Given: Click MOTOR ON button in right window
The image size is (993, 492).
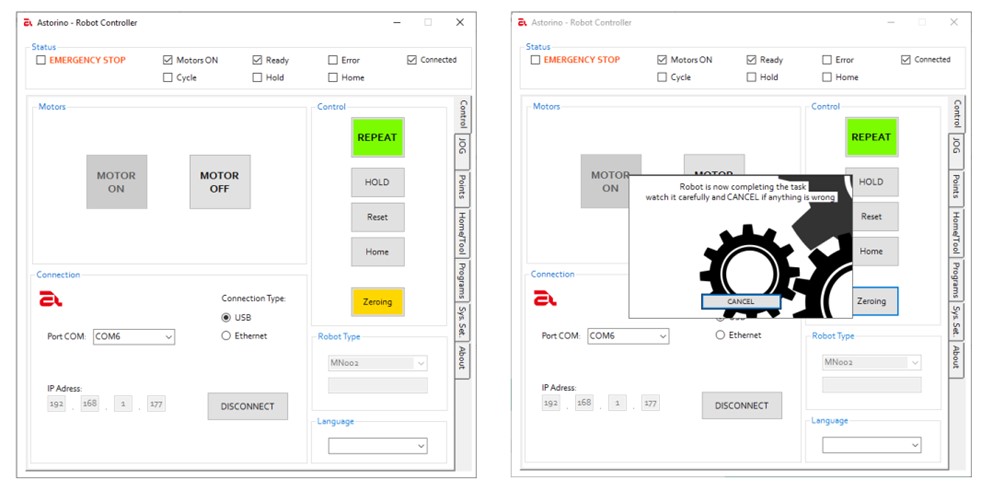Looking at the screenshot, I should tap(605, 181).
